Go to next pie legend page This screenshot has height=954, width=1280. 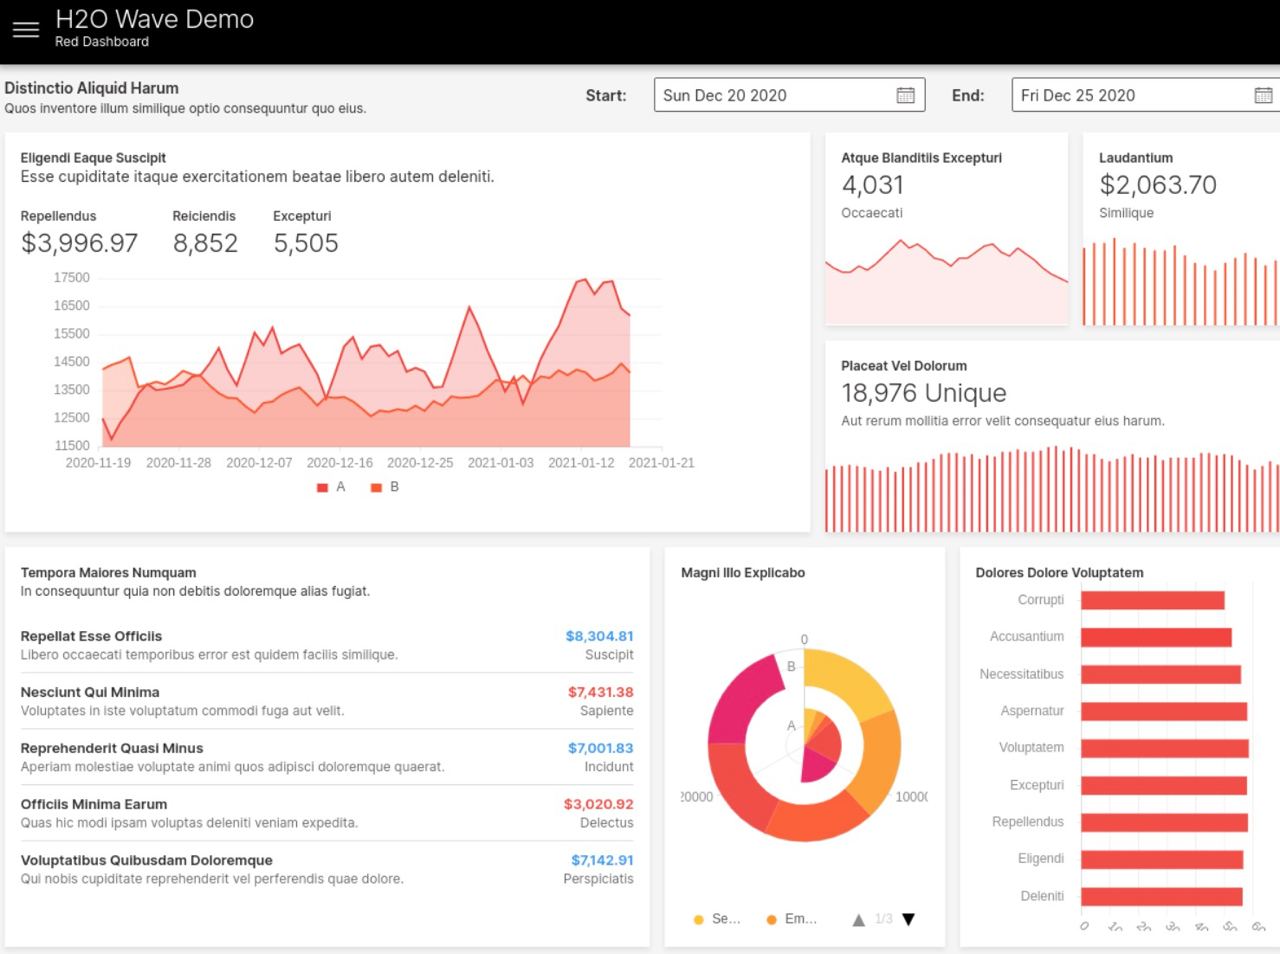pos(908,919)
